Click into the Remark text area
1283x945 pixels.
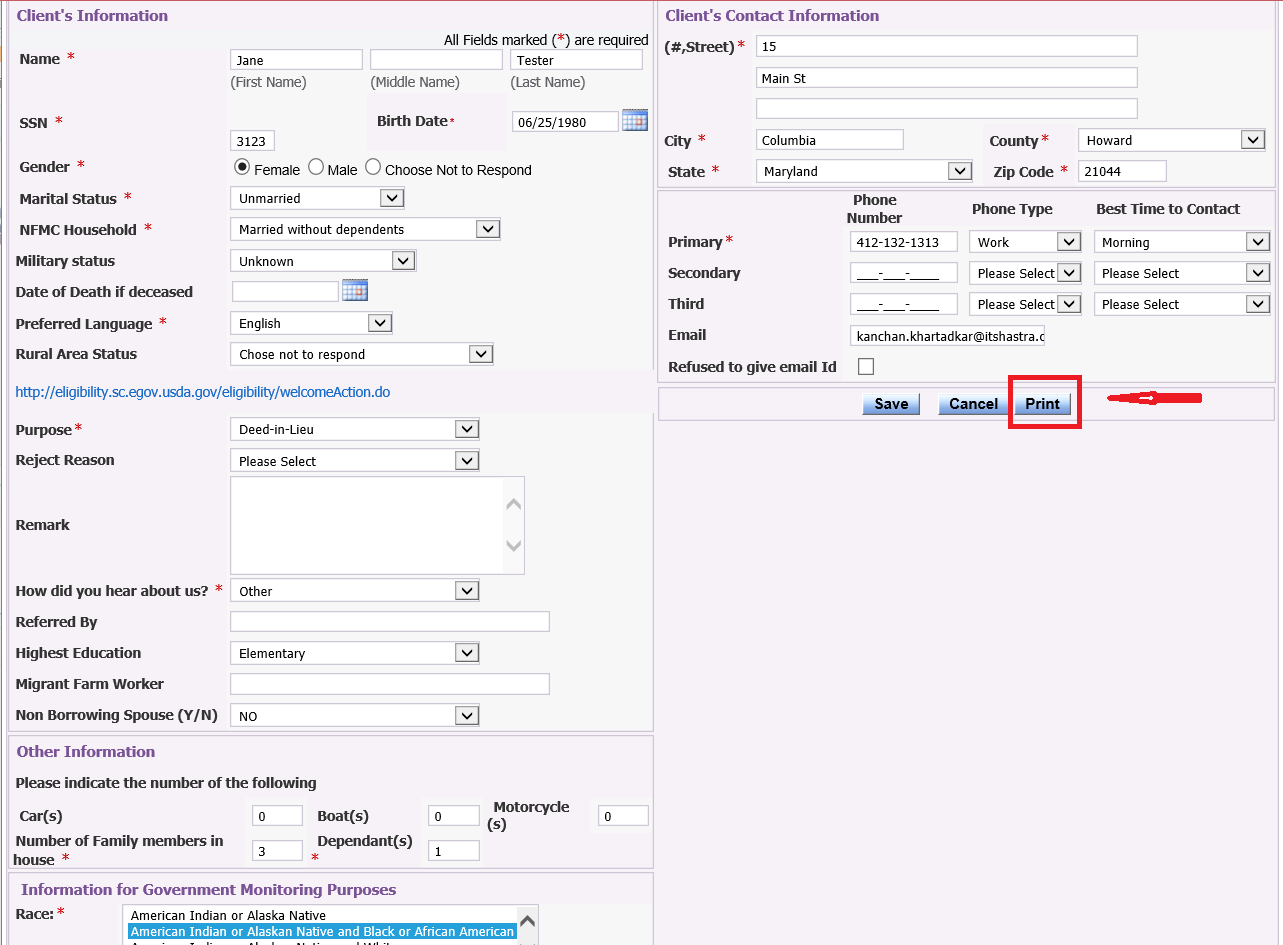[367, 525]
